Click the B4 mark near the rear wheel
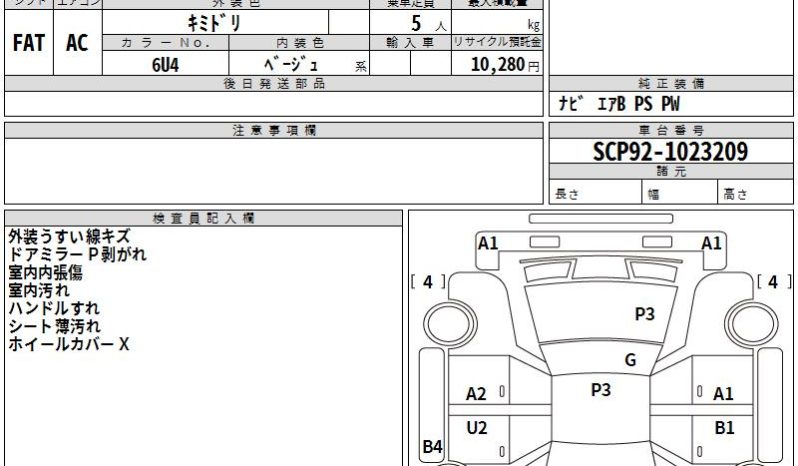 point(432,447)
